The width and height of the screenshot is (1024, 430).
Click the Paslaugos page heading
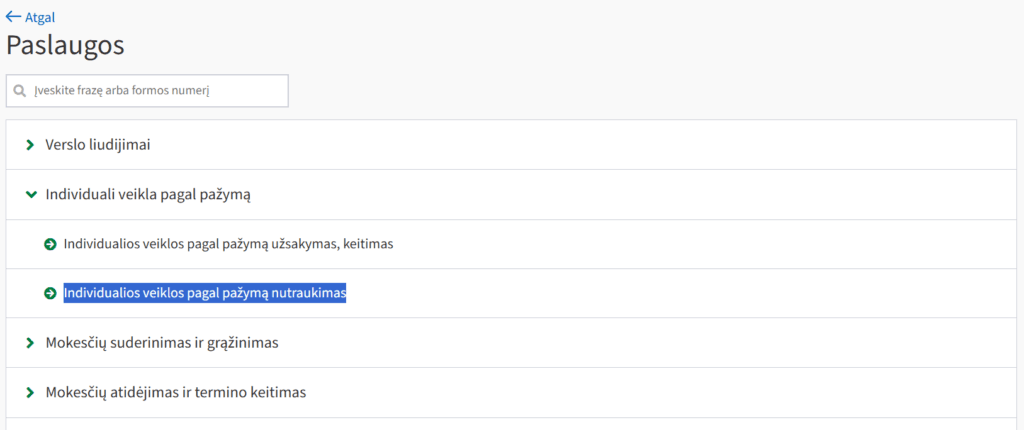(x=65, y=46)
